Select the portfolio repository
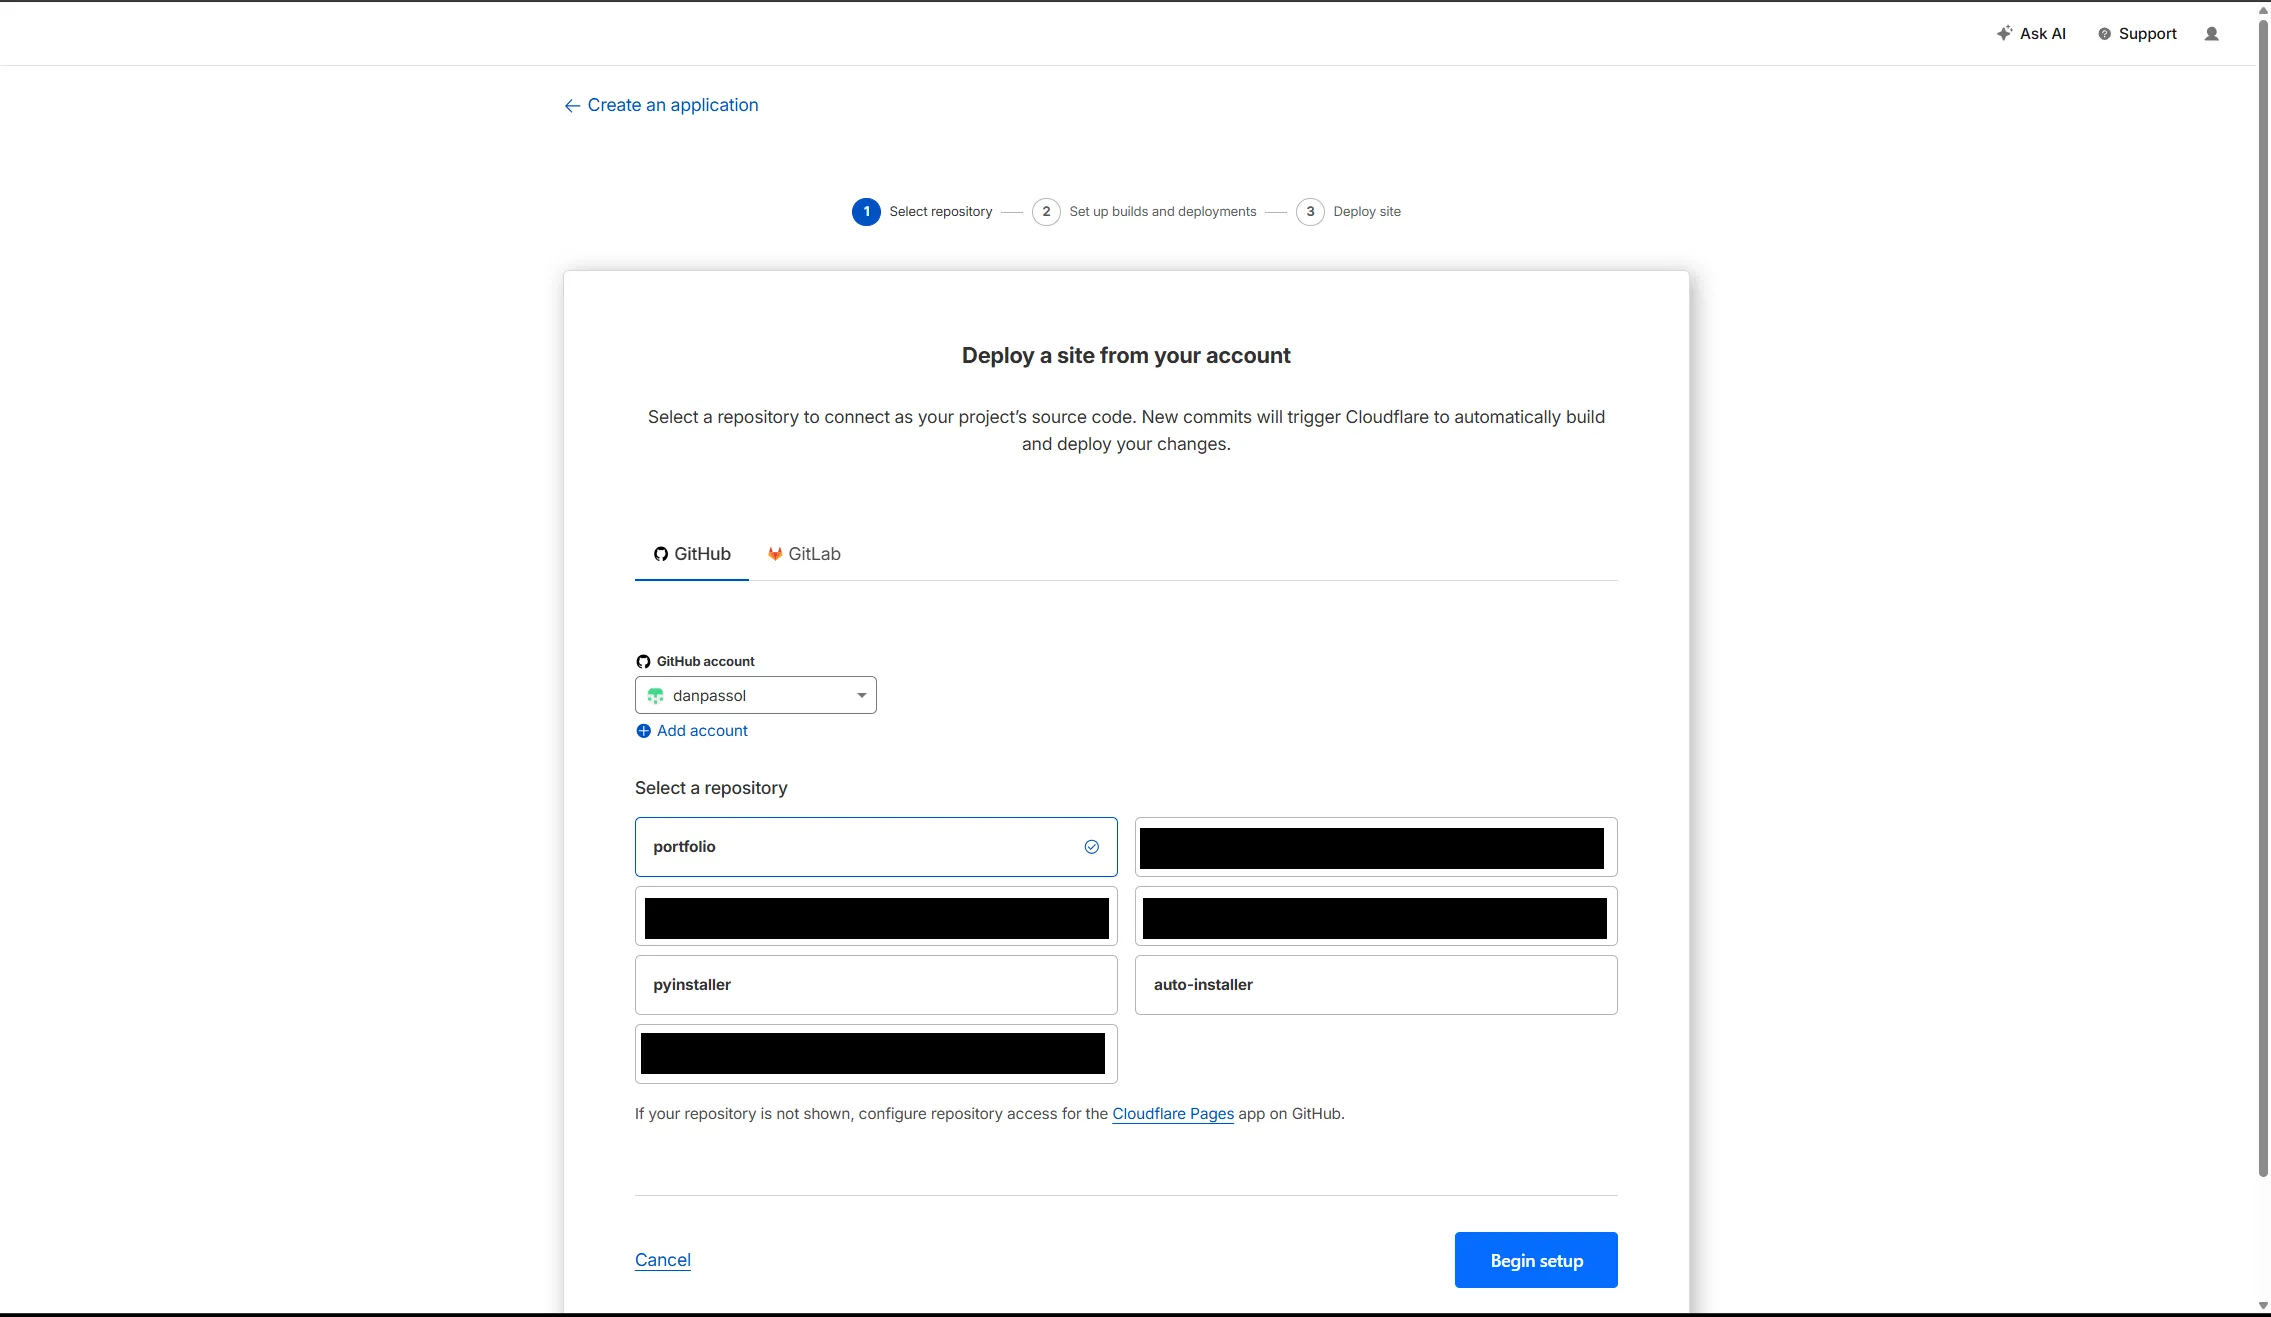 (x=876, y=847)
